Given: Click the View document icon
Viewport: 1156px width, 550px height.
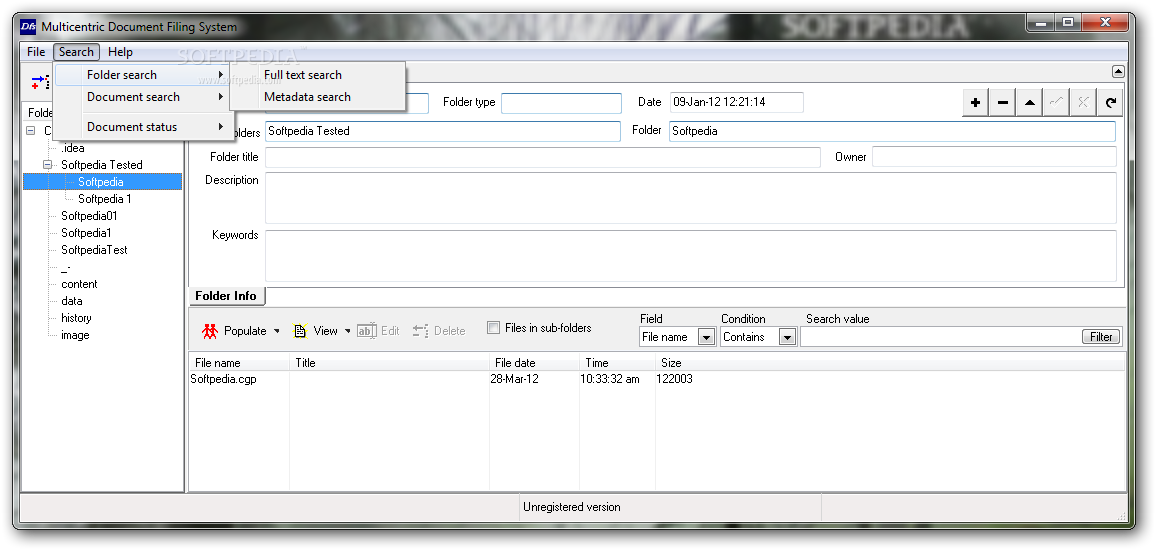Looking at the screenshot, I should (299, 331).
